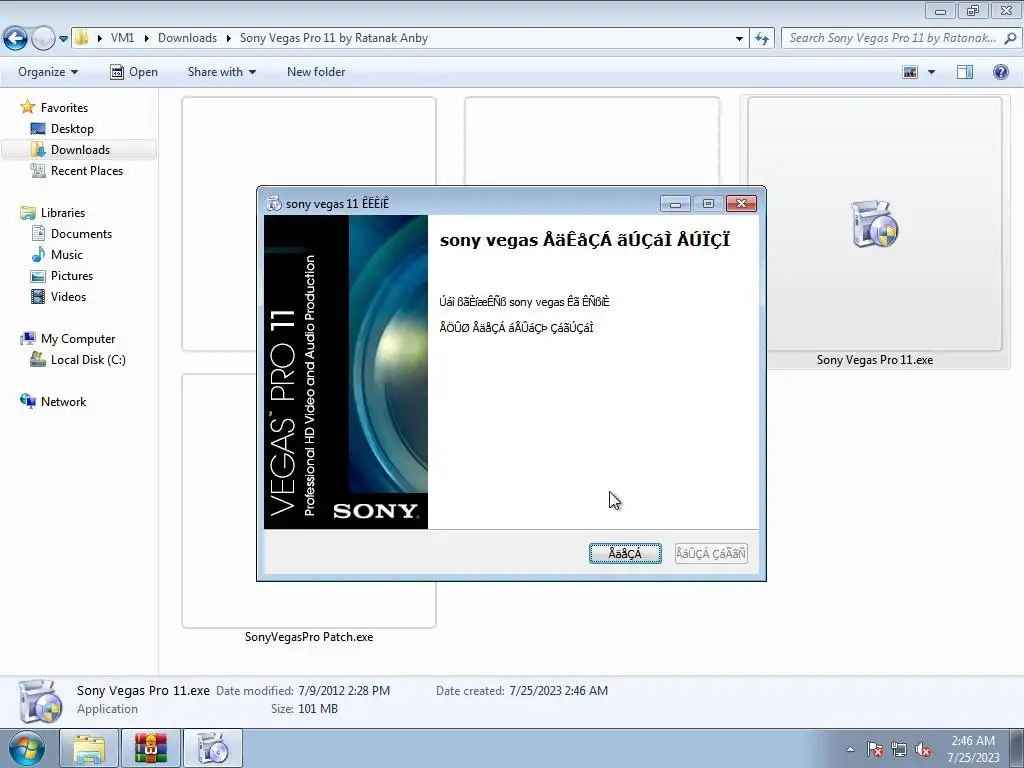The width and height of the screenshot is (1024, 768).
Task: Open the Share with menu
Action: (x=221, y=72)
